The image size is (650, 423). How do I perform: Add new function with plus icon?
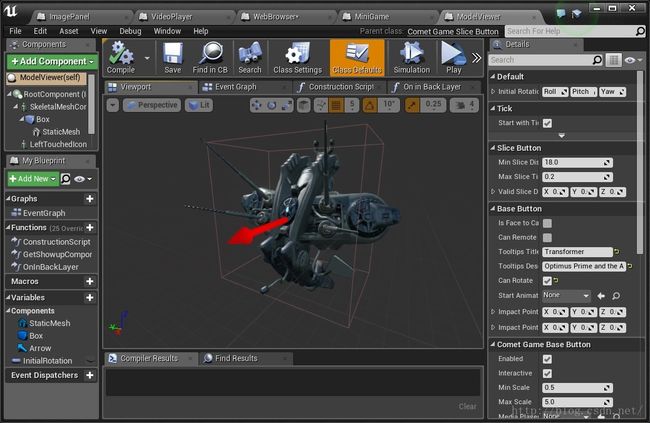(90, 227)
